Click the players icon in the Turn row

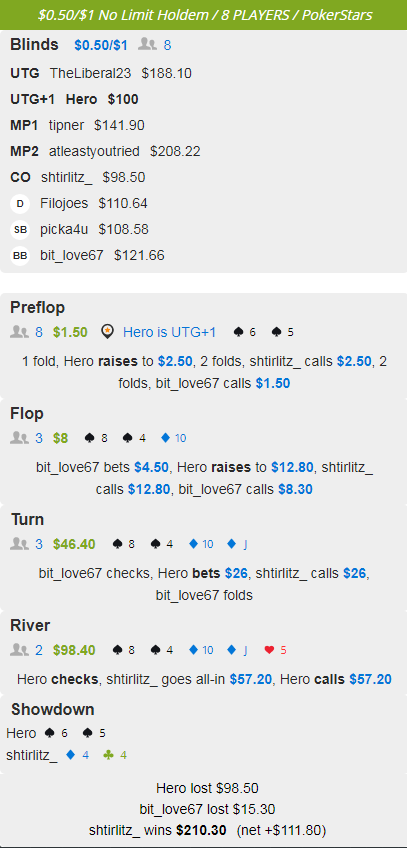coord(19,544)
